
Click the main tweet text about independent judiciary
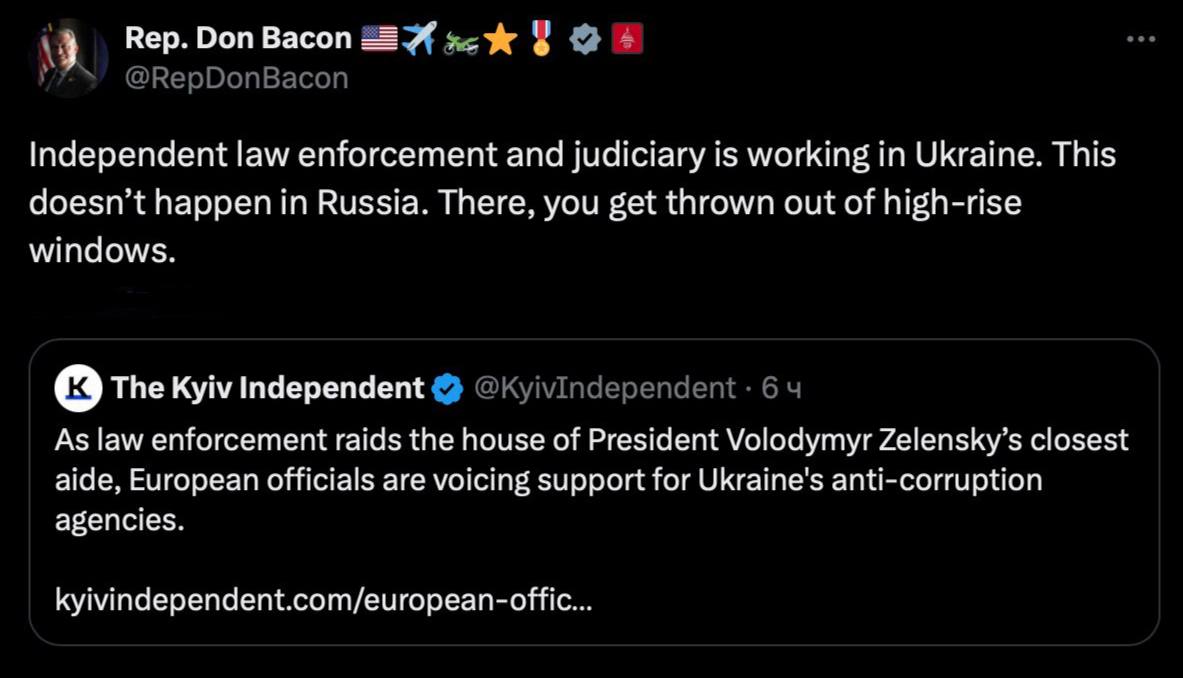point(570,201)
